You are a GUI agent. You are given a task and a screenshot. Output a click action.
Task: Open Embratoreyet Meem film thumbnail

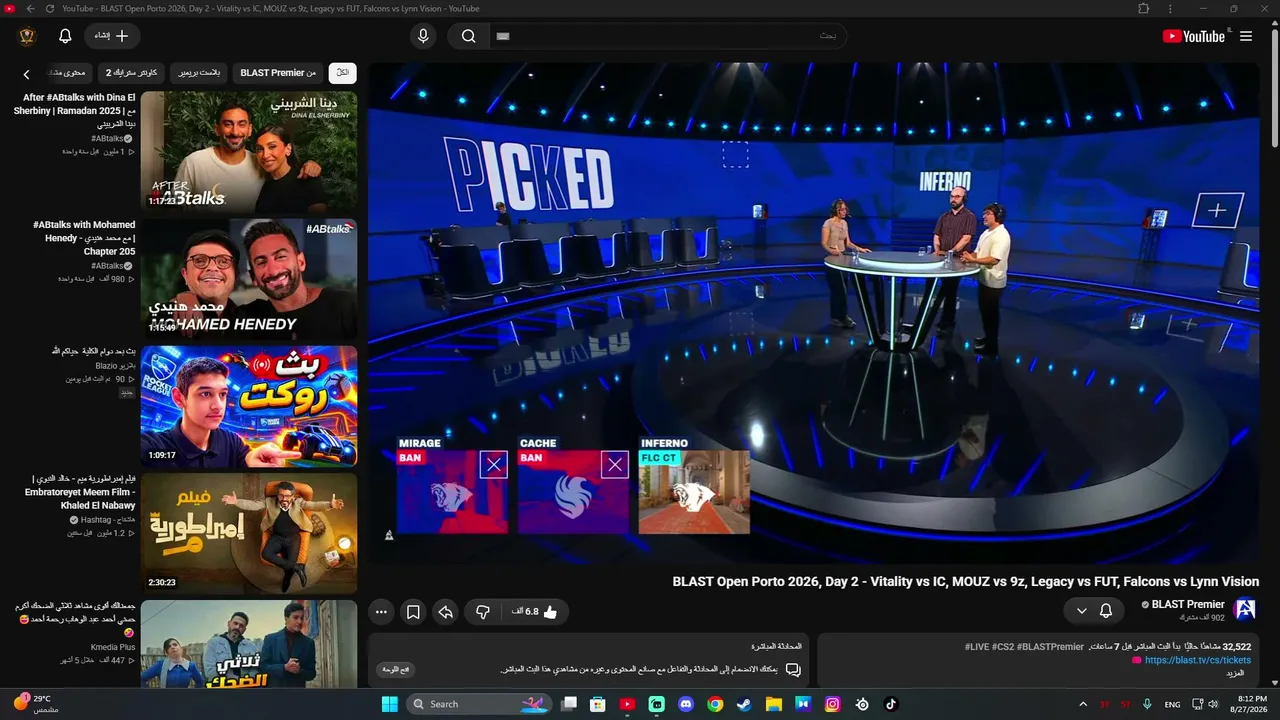249,533
